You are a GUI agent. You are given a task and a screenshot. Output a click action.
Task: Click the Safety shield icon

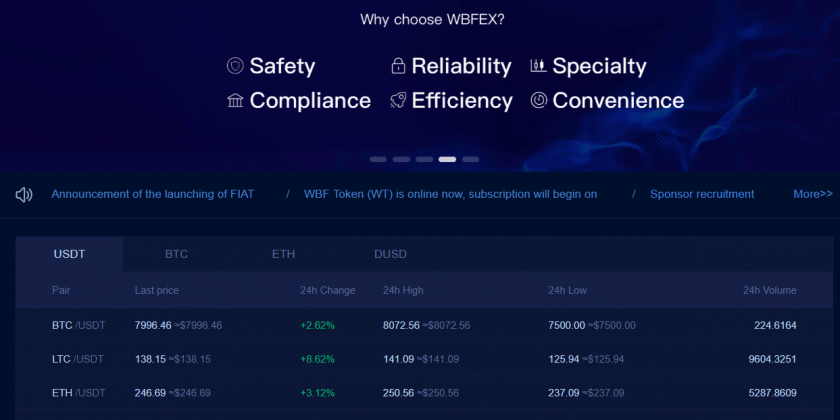(x=235, y=67)
